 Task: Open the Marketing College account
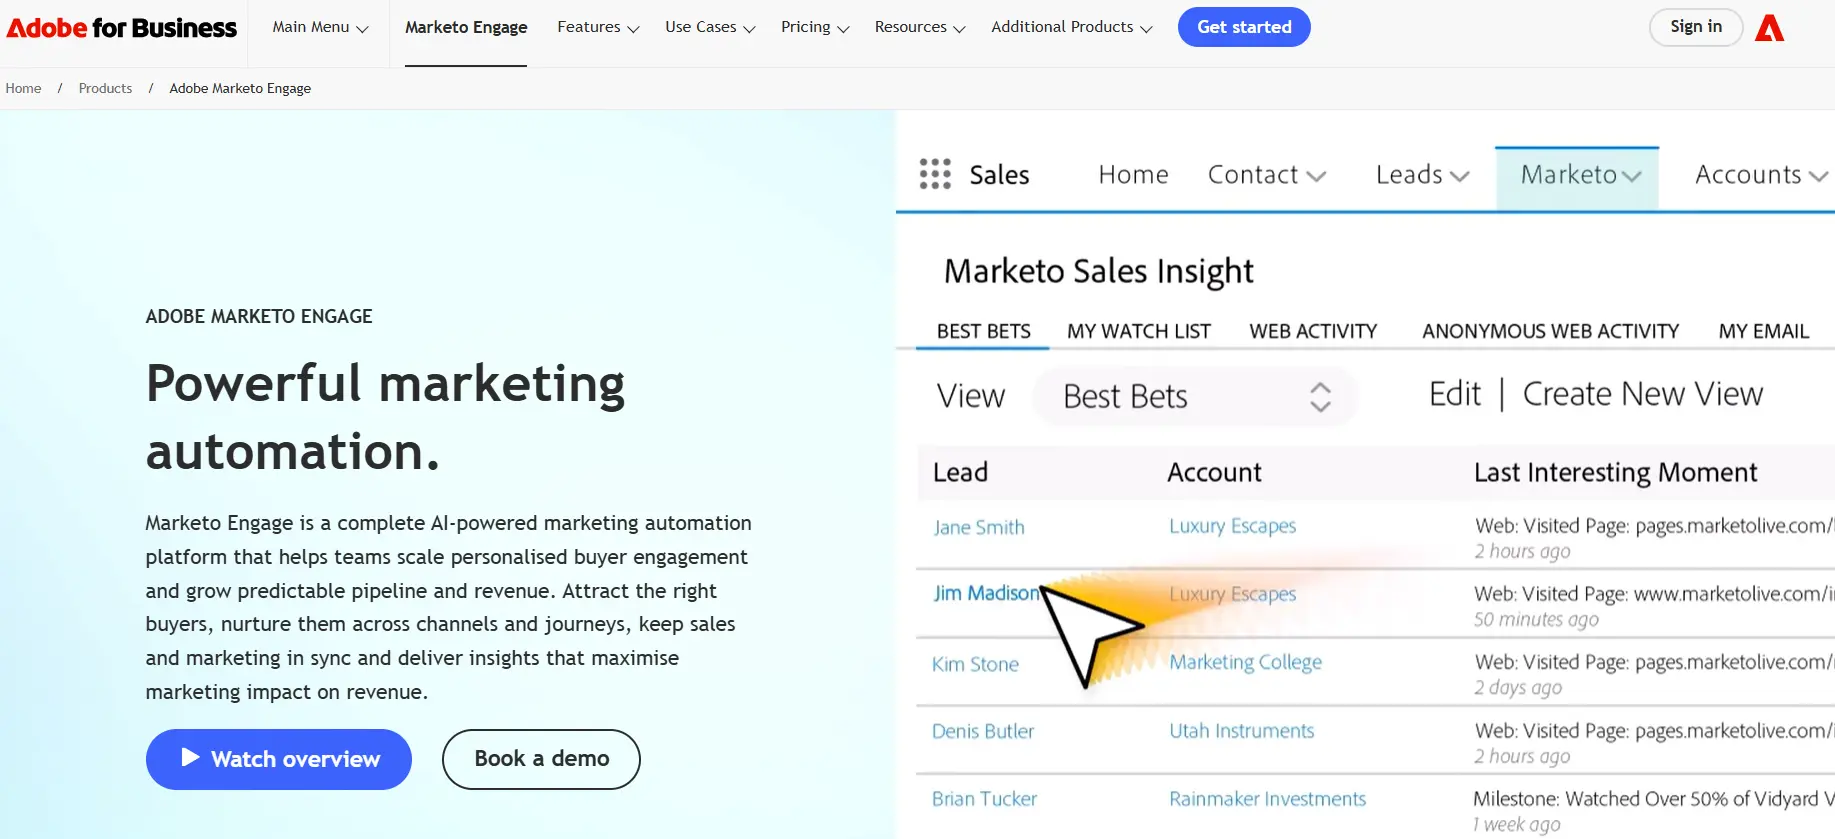1245,662
